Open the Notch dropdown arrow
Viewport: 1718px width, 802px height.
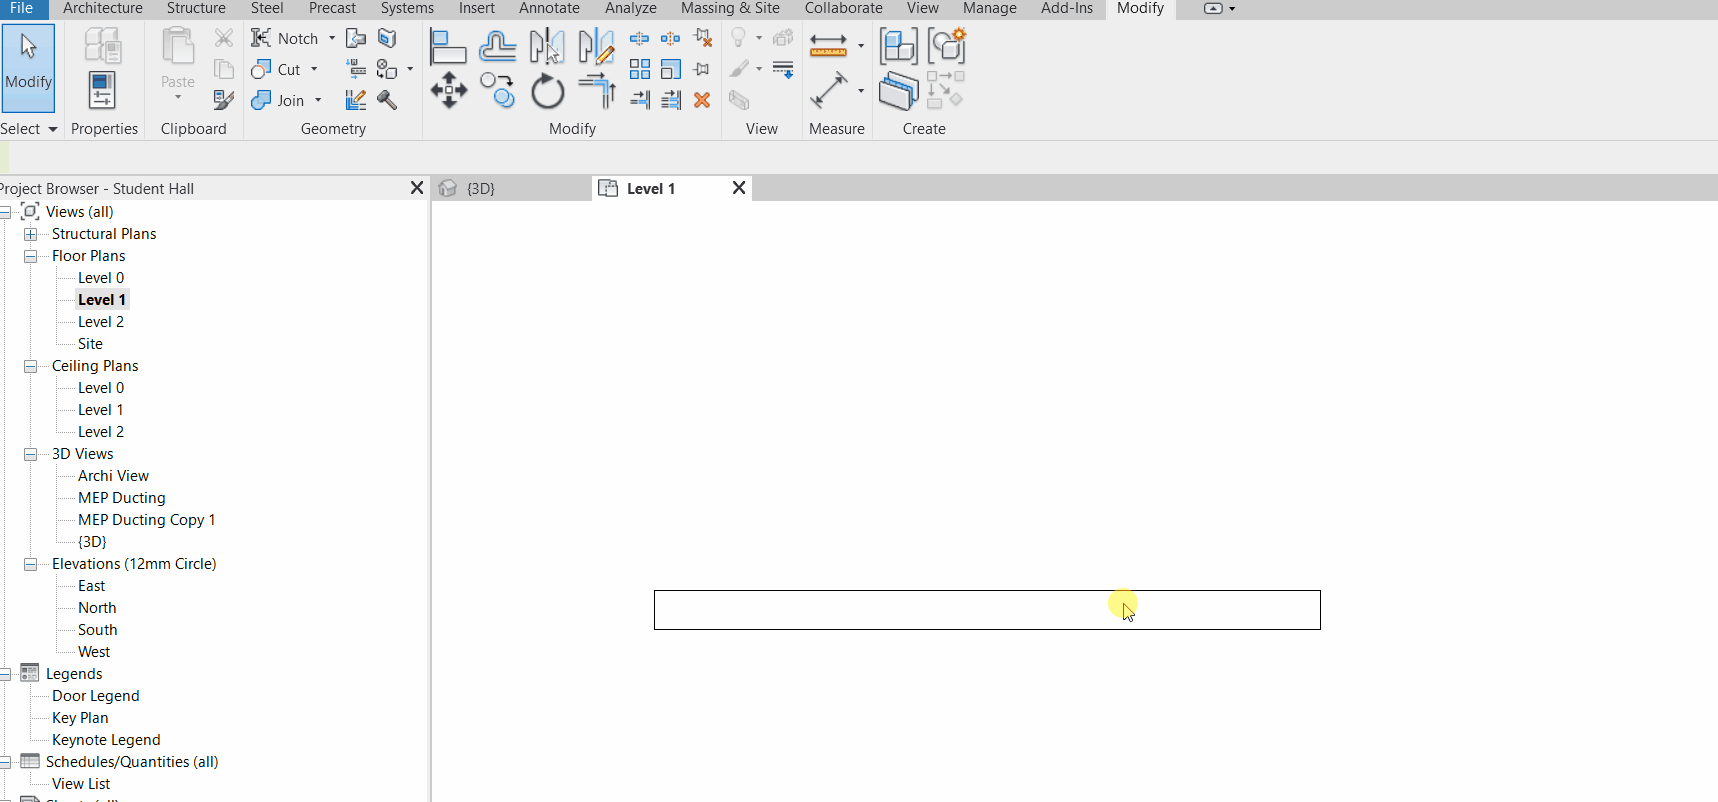point(332,38)
